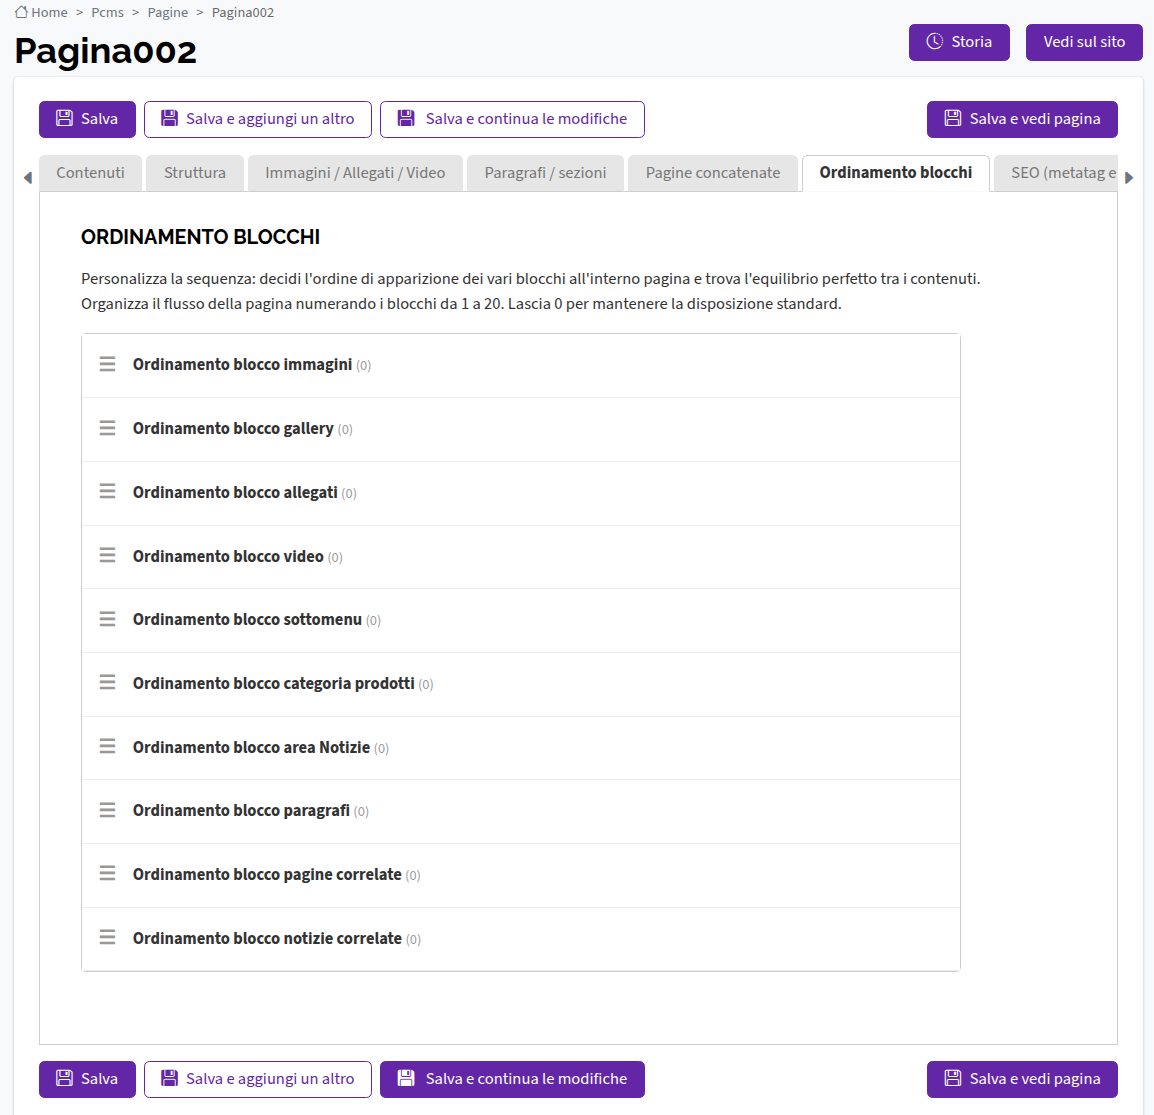
Task: Click the Vedi sul sito button
Action: pos(1084,42)
